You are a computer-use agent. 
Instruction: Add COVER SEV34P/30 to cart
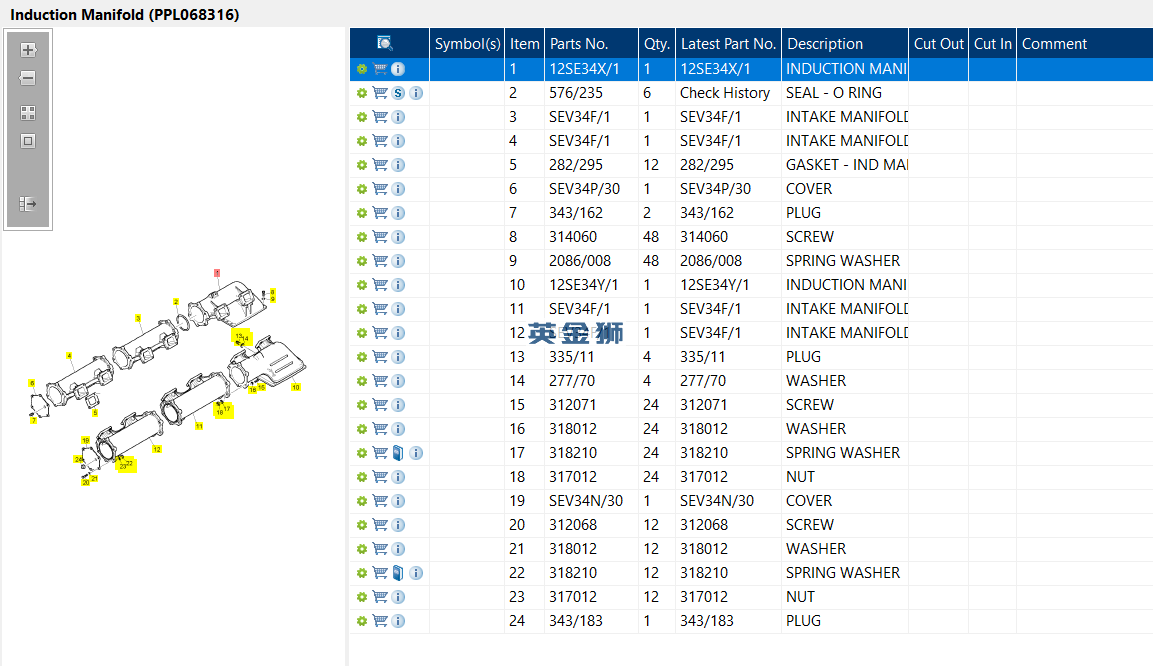[380, 189]
